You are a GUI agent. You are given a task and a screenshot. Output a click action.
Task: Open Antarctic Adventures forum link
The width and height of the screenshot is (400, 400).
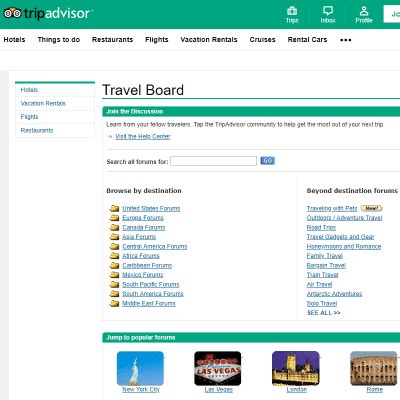(334, 294)
